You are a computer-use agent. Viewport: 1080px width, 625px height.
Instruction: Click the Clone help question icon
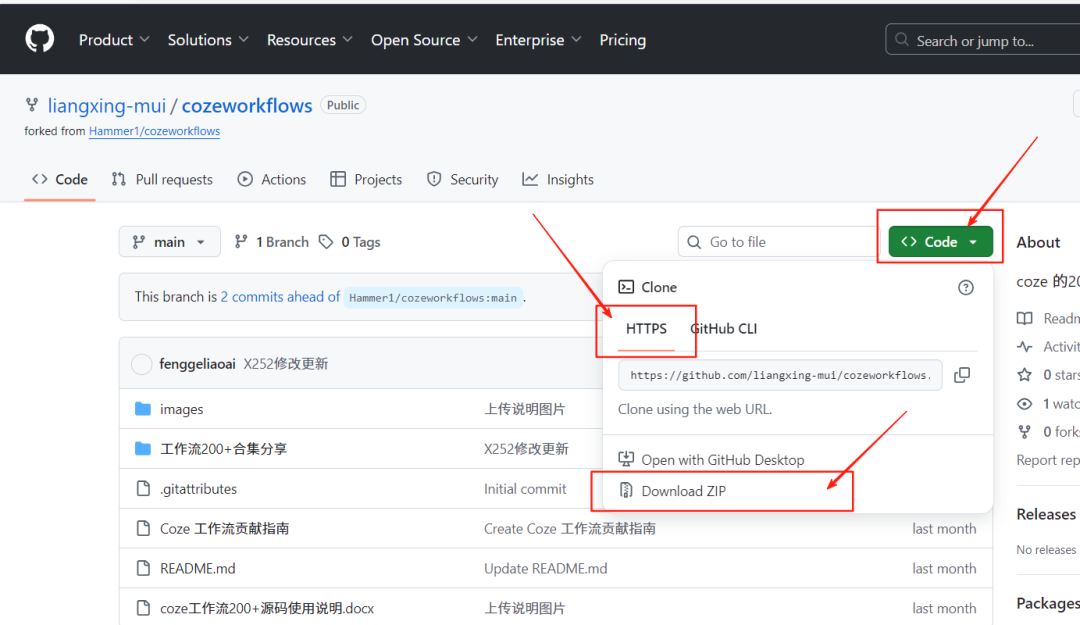[966, 287]
